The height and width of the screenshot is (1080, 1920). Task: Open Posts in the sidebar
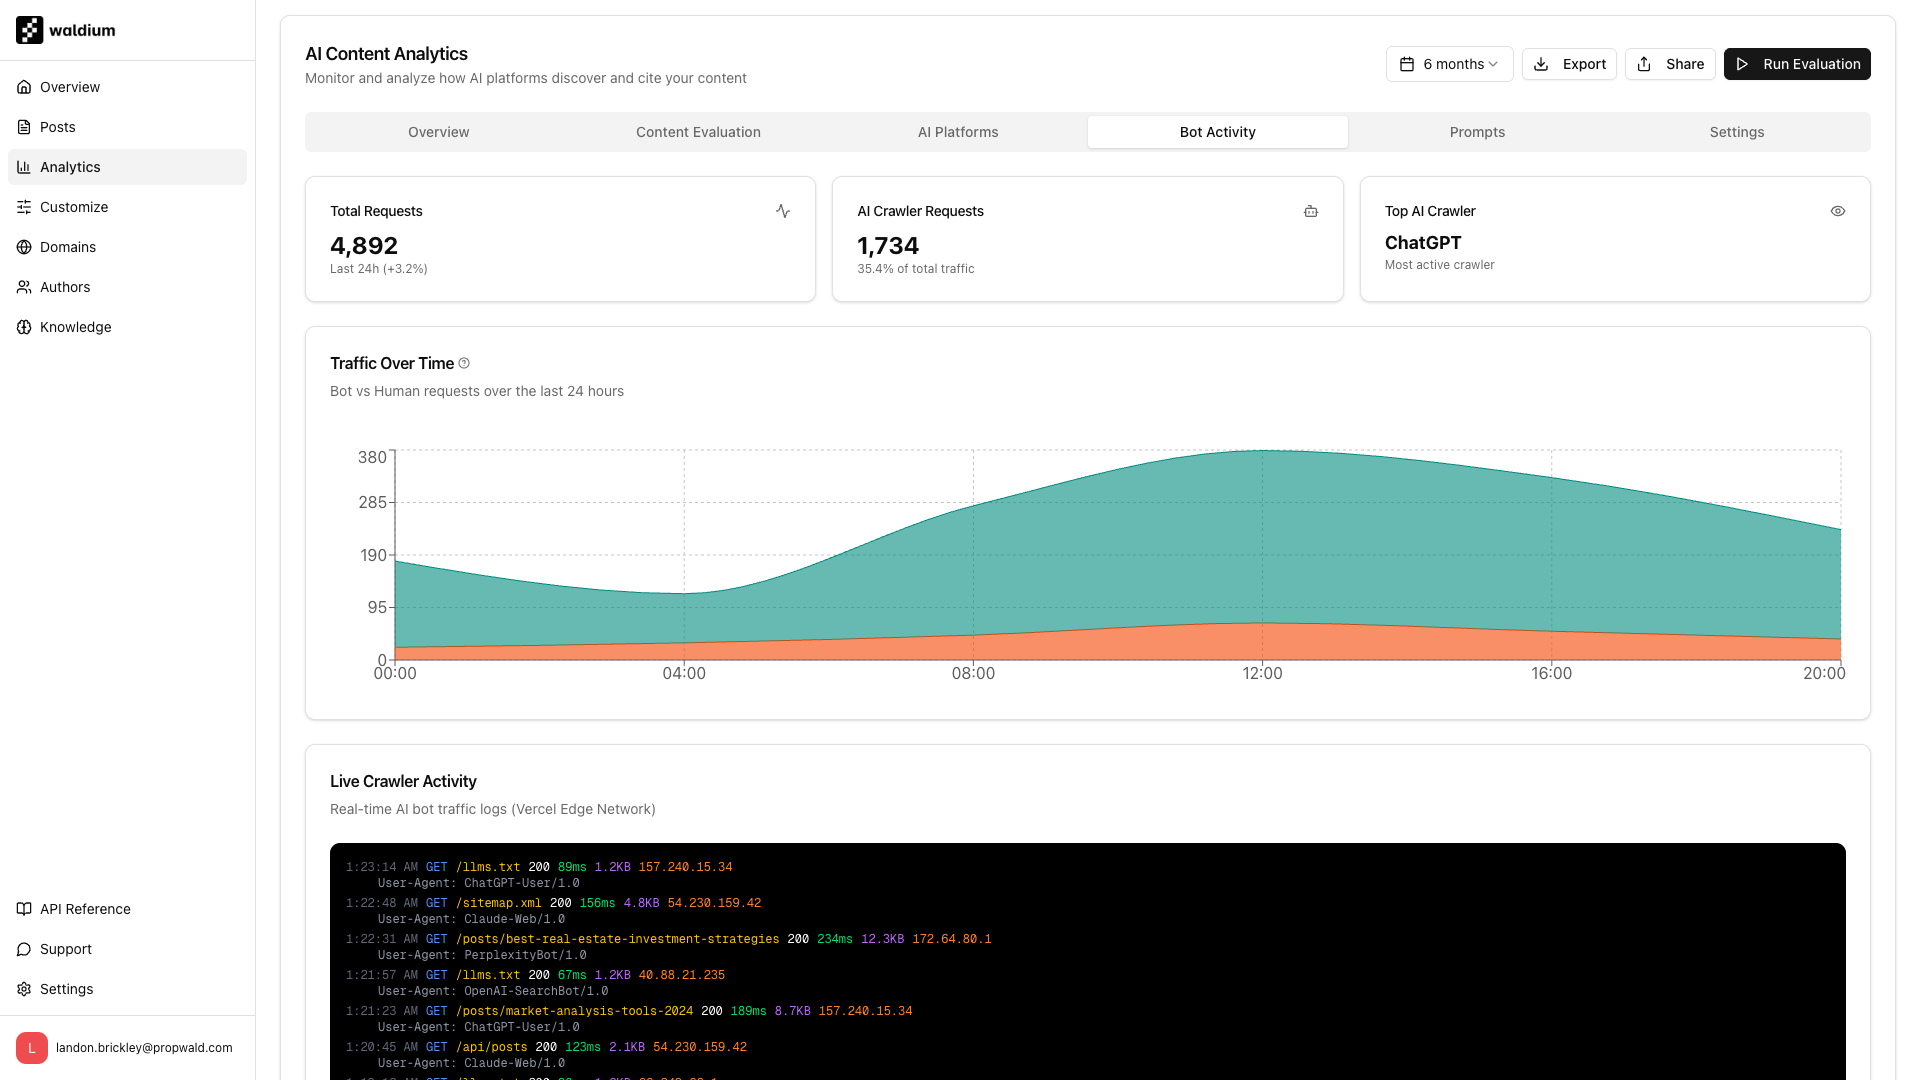127,127
